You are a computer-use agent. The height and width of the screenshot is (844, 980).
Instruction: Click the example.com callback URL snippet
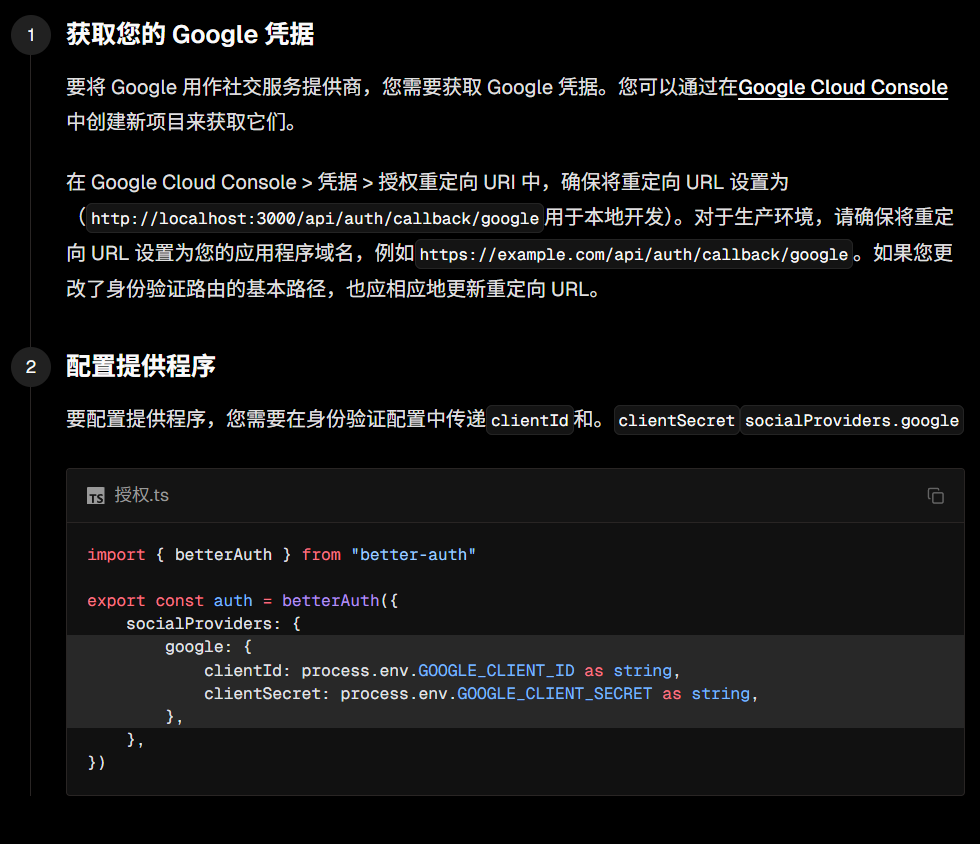[x=633, y=254]
